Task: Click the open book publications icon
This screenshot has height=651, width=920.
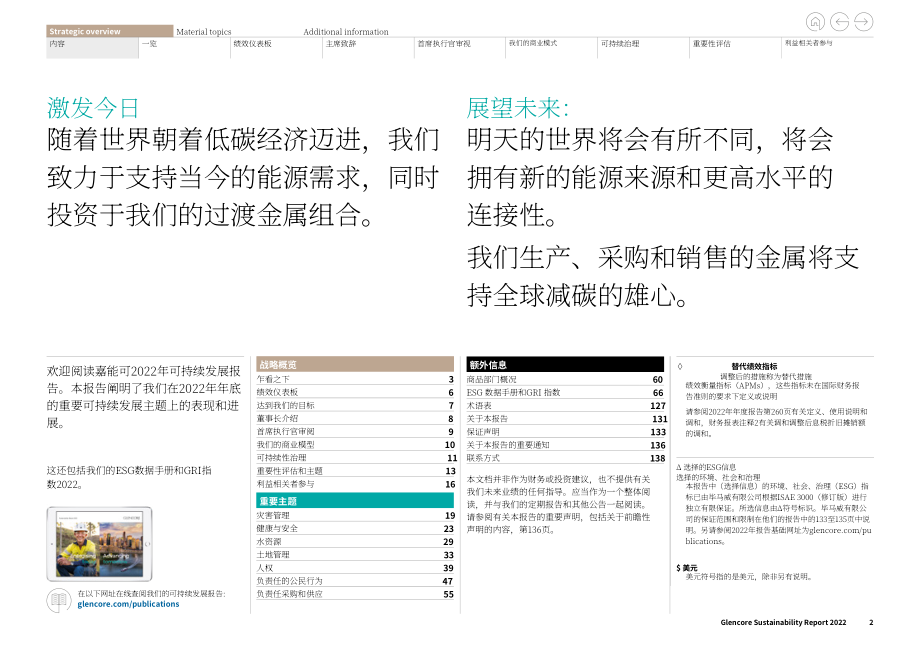Action: (59, 600)
